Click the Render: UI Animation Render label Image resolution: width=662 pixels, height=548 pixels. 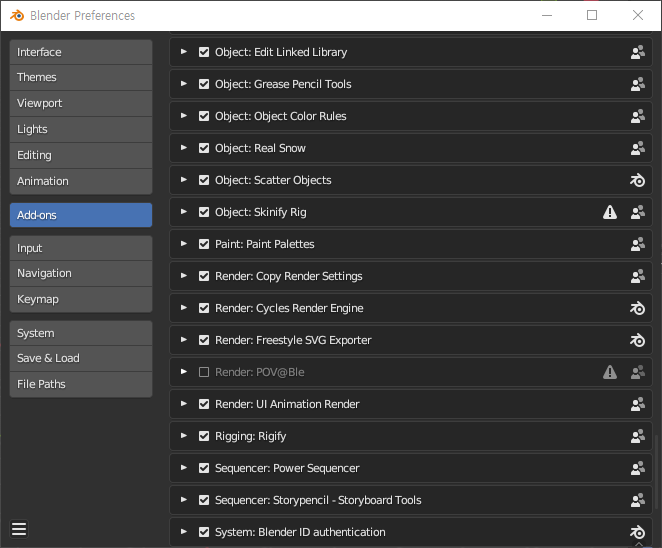click(x=287, y=404)
